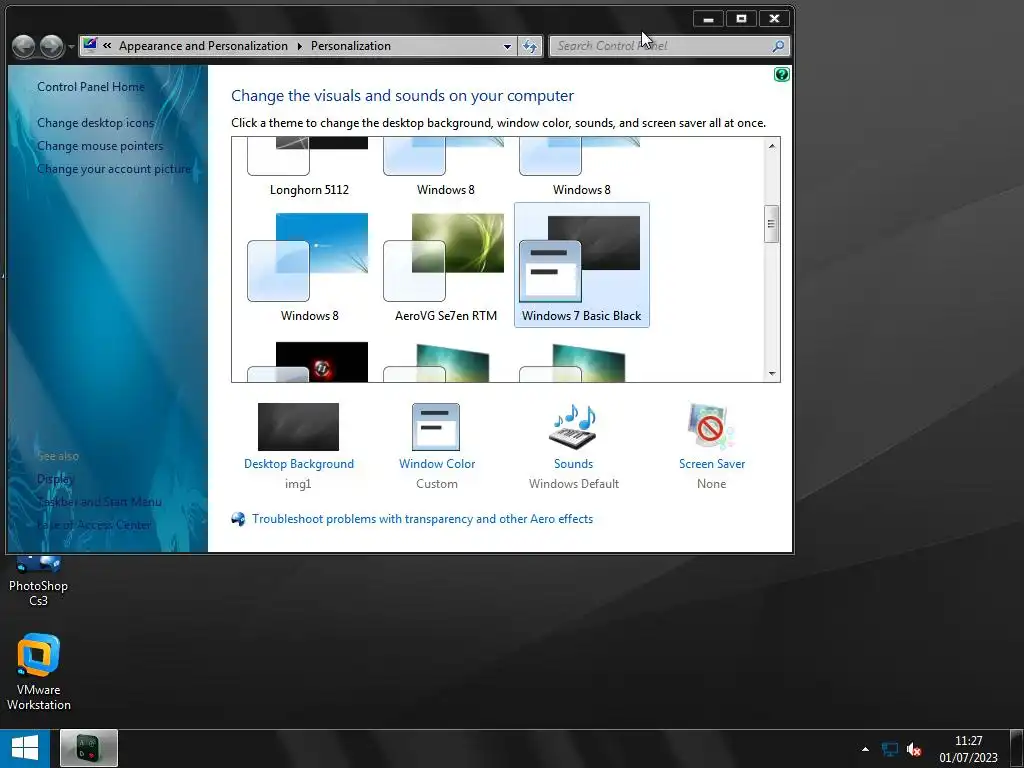
Task: Open Change mouse pointers link
Action: click(100, 146)
